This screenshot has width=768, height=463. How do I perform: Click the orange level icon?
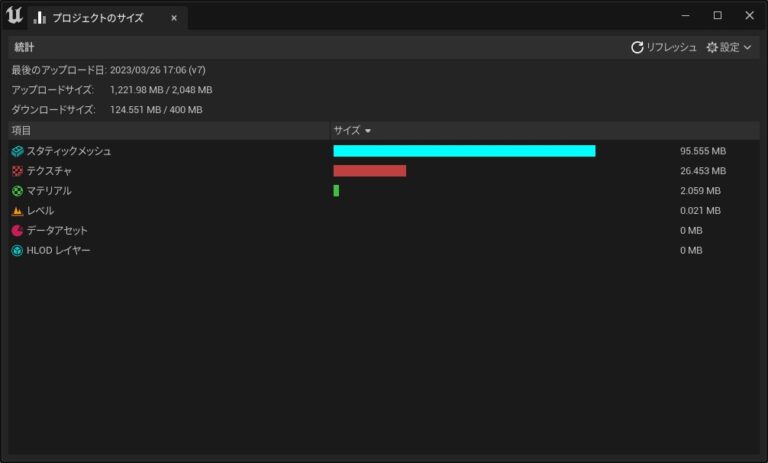click(17, 211)
